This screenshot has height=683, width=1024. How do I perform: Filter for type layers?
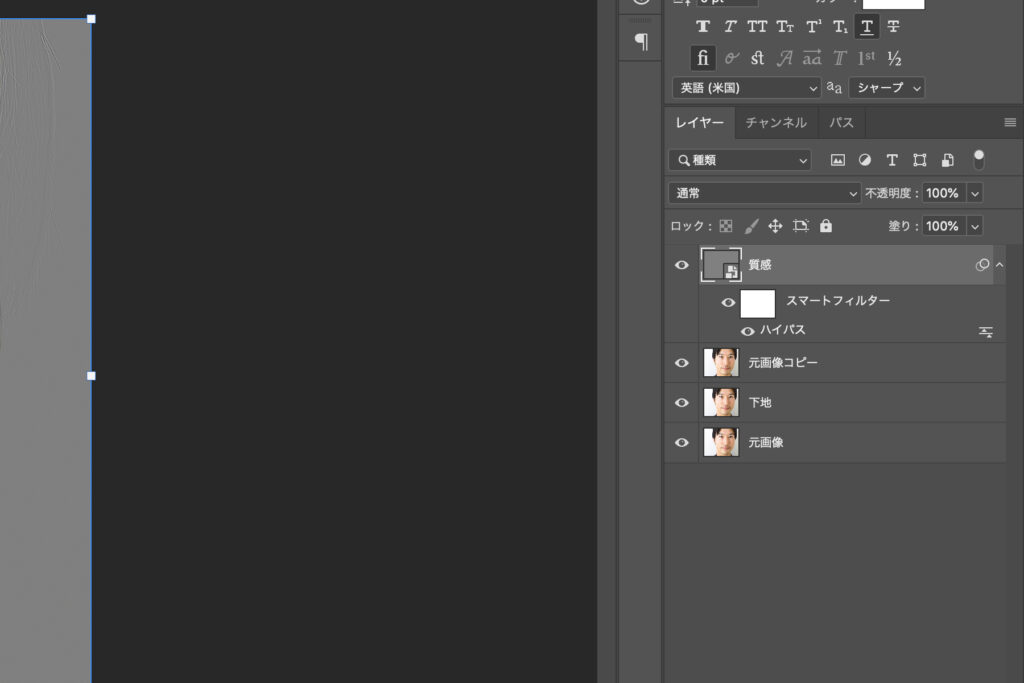tap(892, 160)
